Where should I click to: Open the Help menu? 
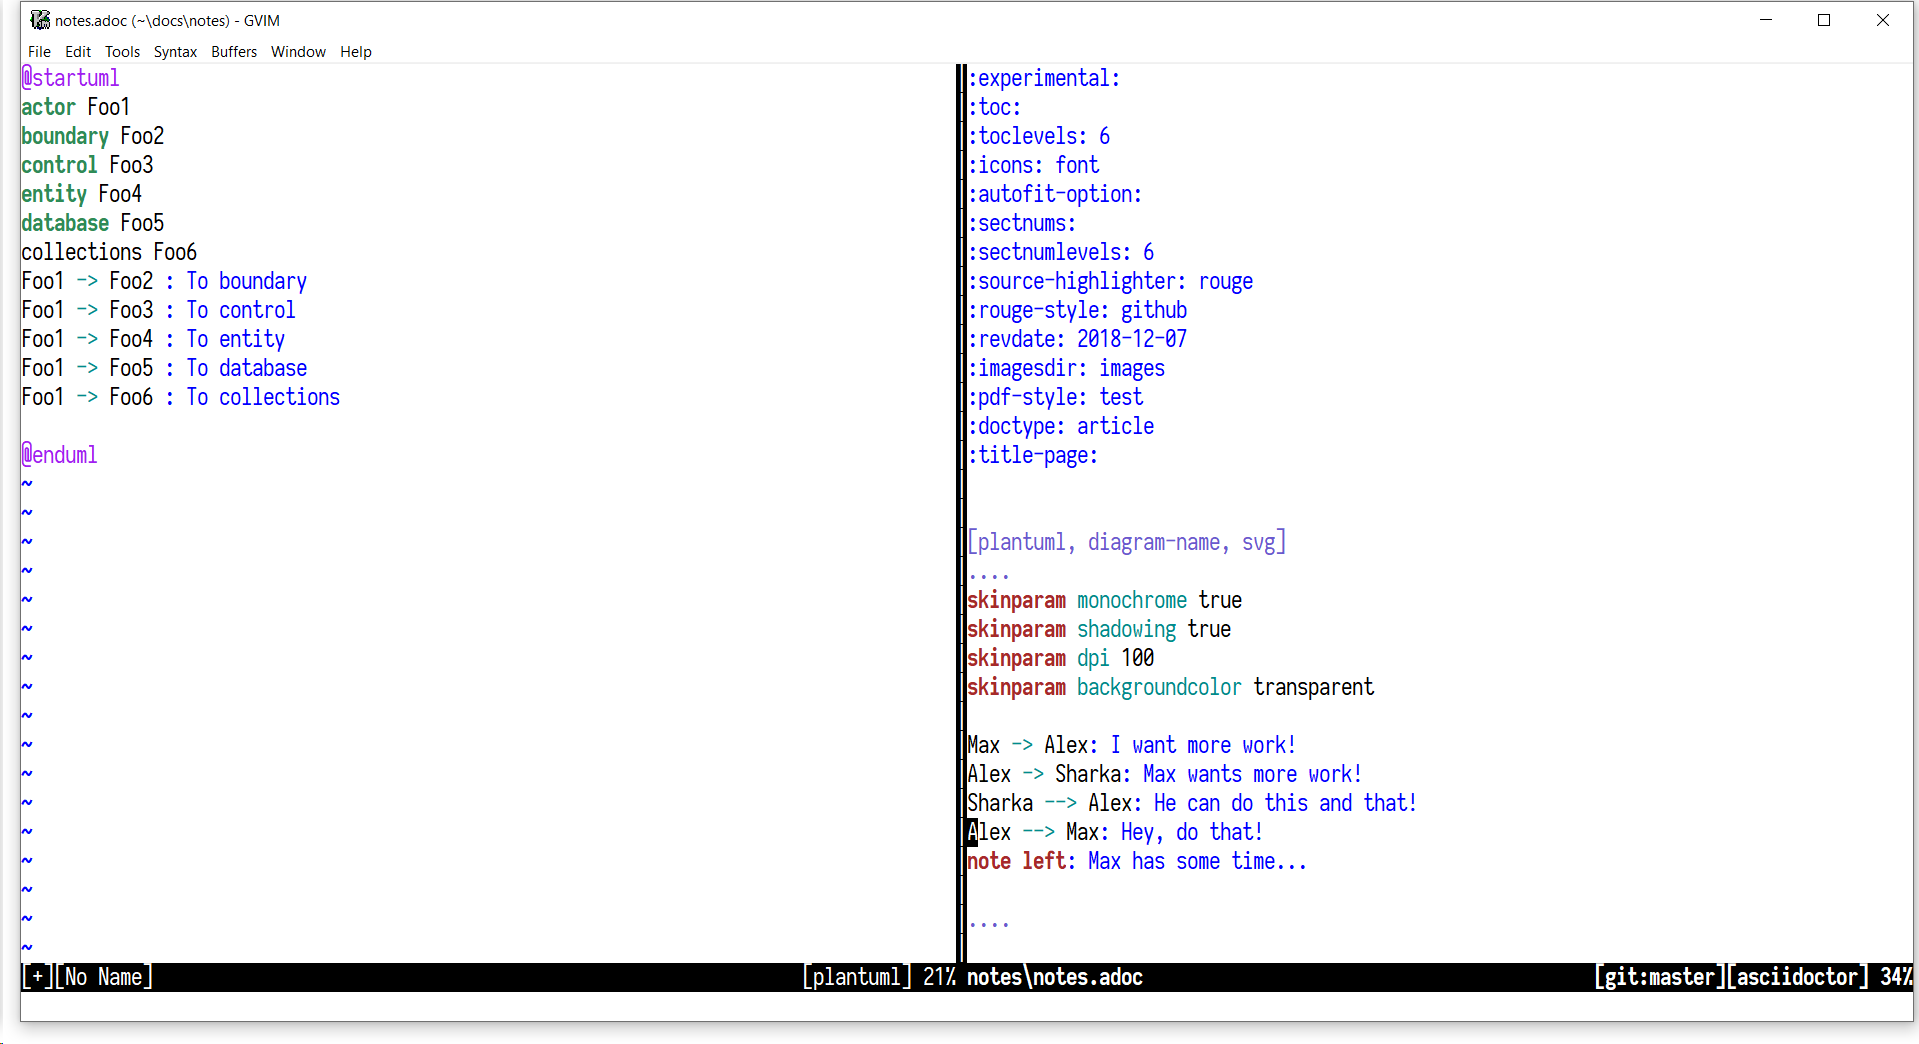pyautogui.click(x=355, y=51)
